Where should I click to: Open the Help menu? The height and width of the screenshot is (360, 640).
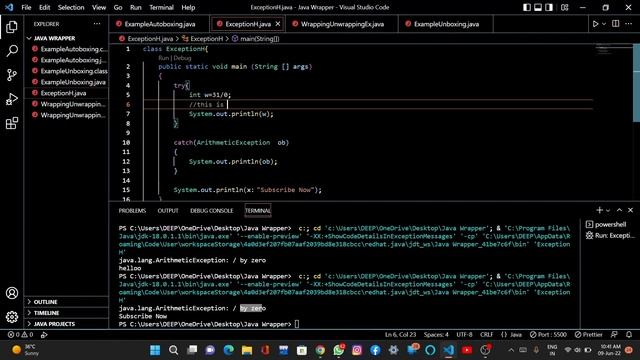188,7
